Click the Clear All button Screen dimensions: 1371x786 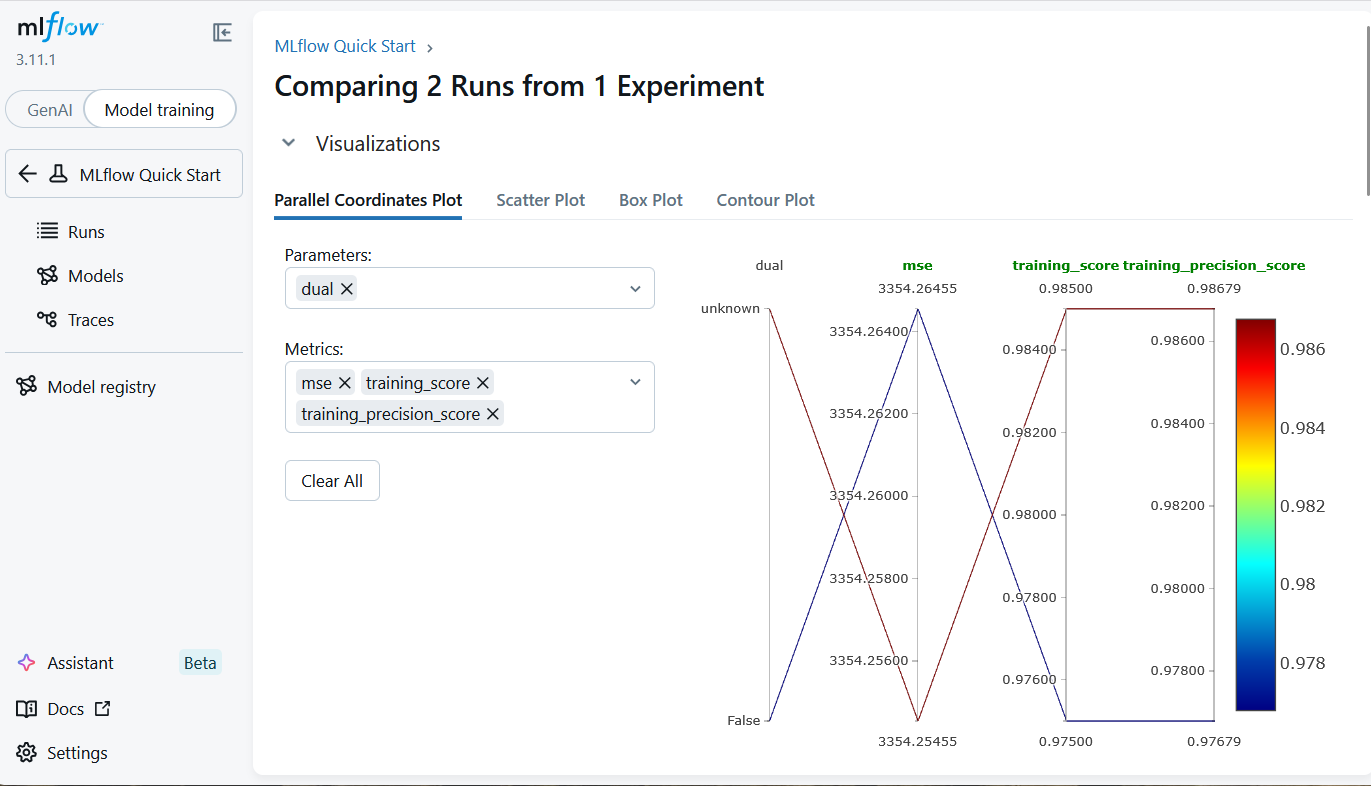click(x=332, y=481)
